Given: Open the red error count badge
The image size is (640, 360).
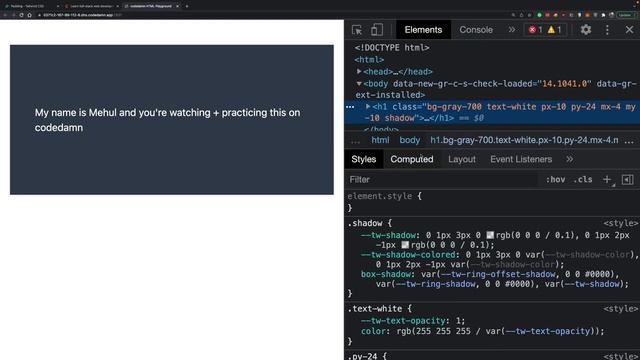Looking at the screenshot, I should 535,30.
